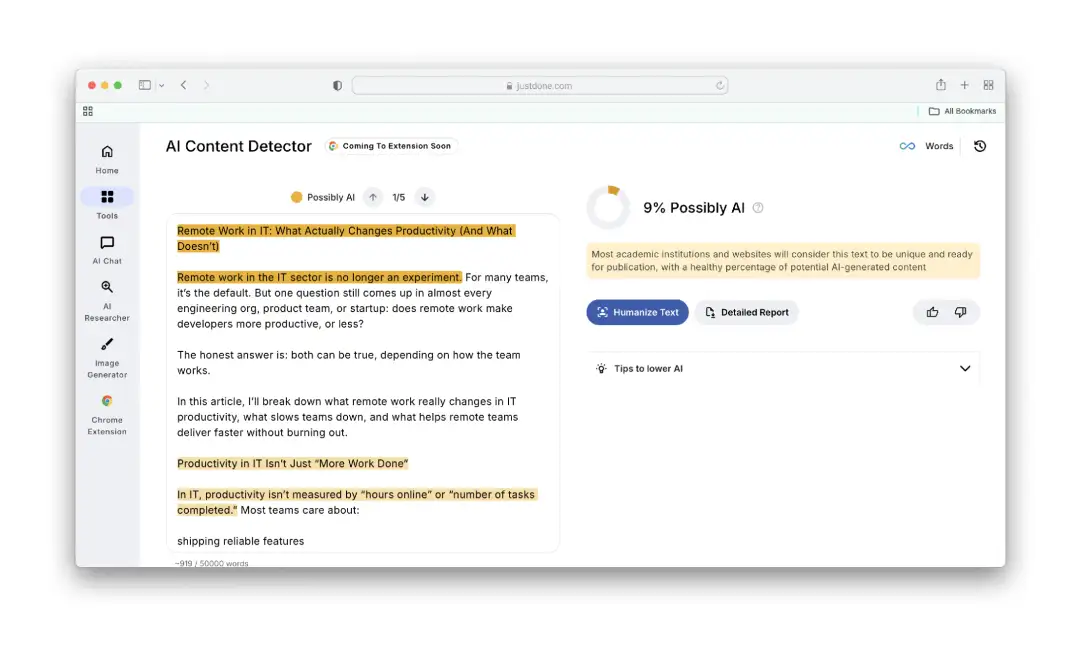Image resolution: width=1080 pixels, height=656 pixels.
Task: Open the Detailed Report
Action: pyautogui.click(x=747, y=312)
